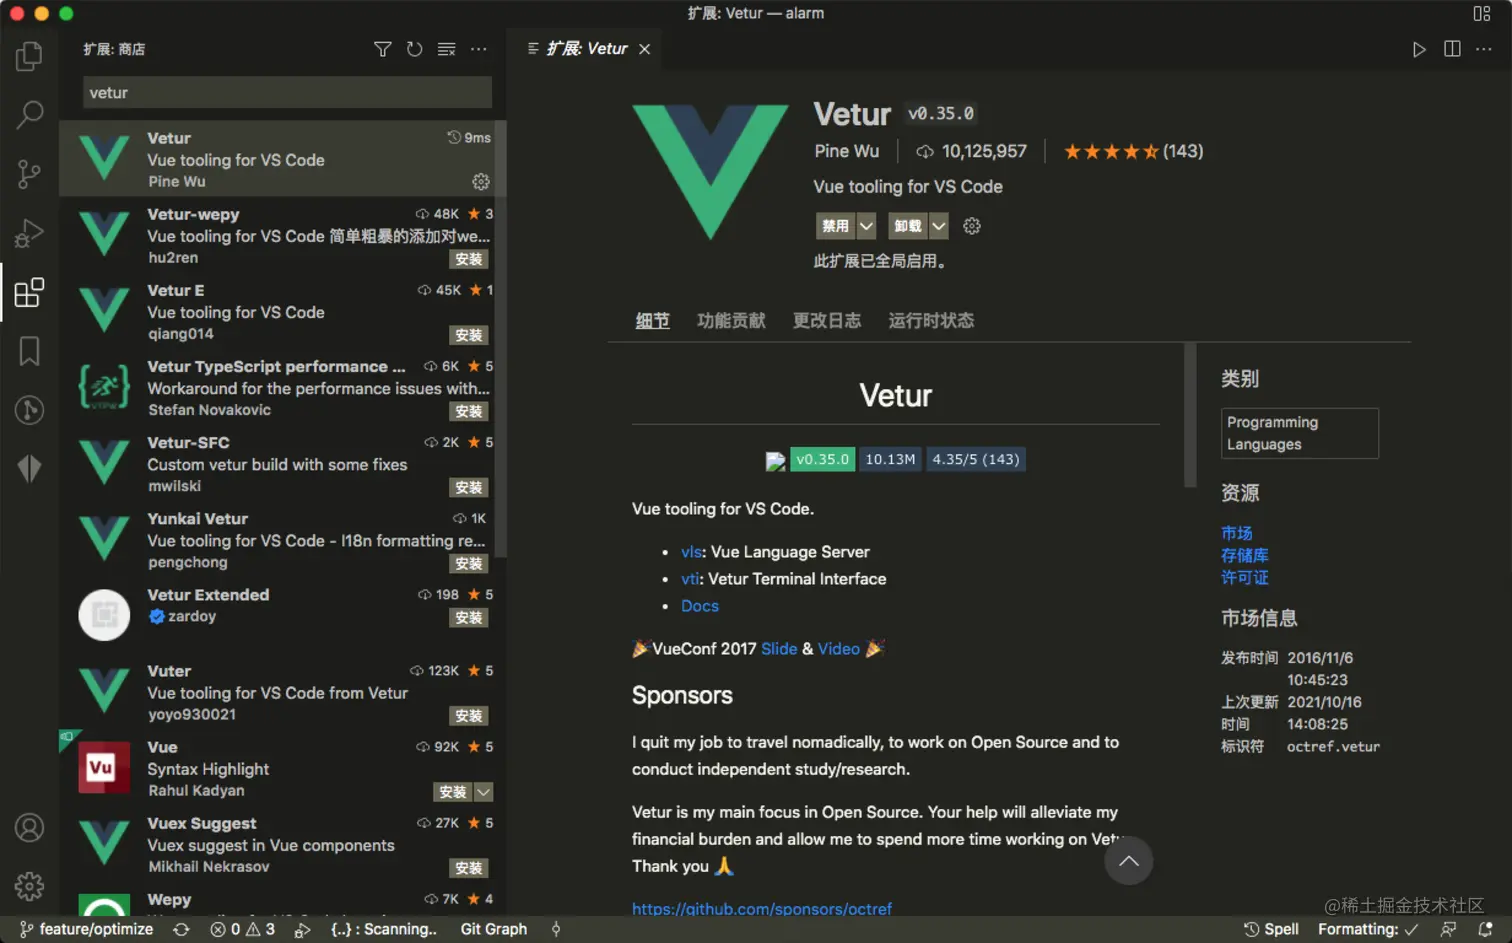This screenshot has height=943, width=1512.
Task: Open the vti link
Action: 689,579
